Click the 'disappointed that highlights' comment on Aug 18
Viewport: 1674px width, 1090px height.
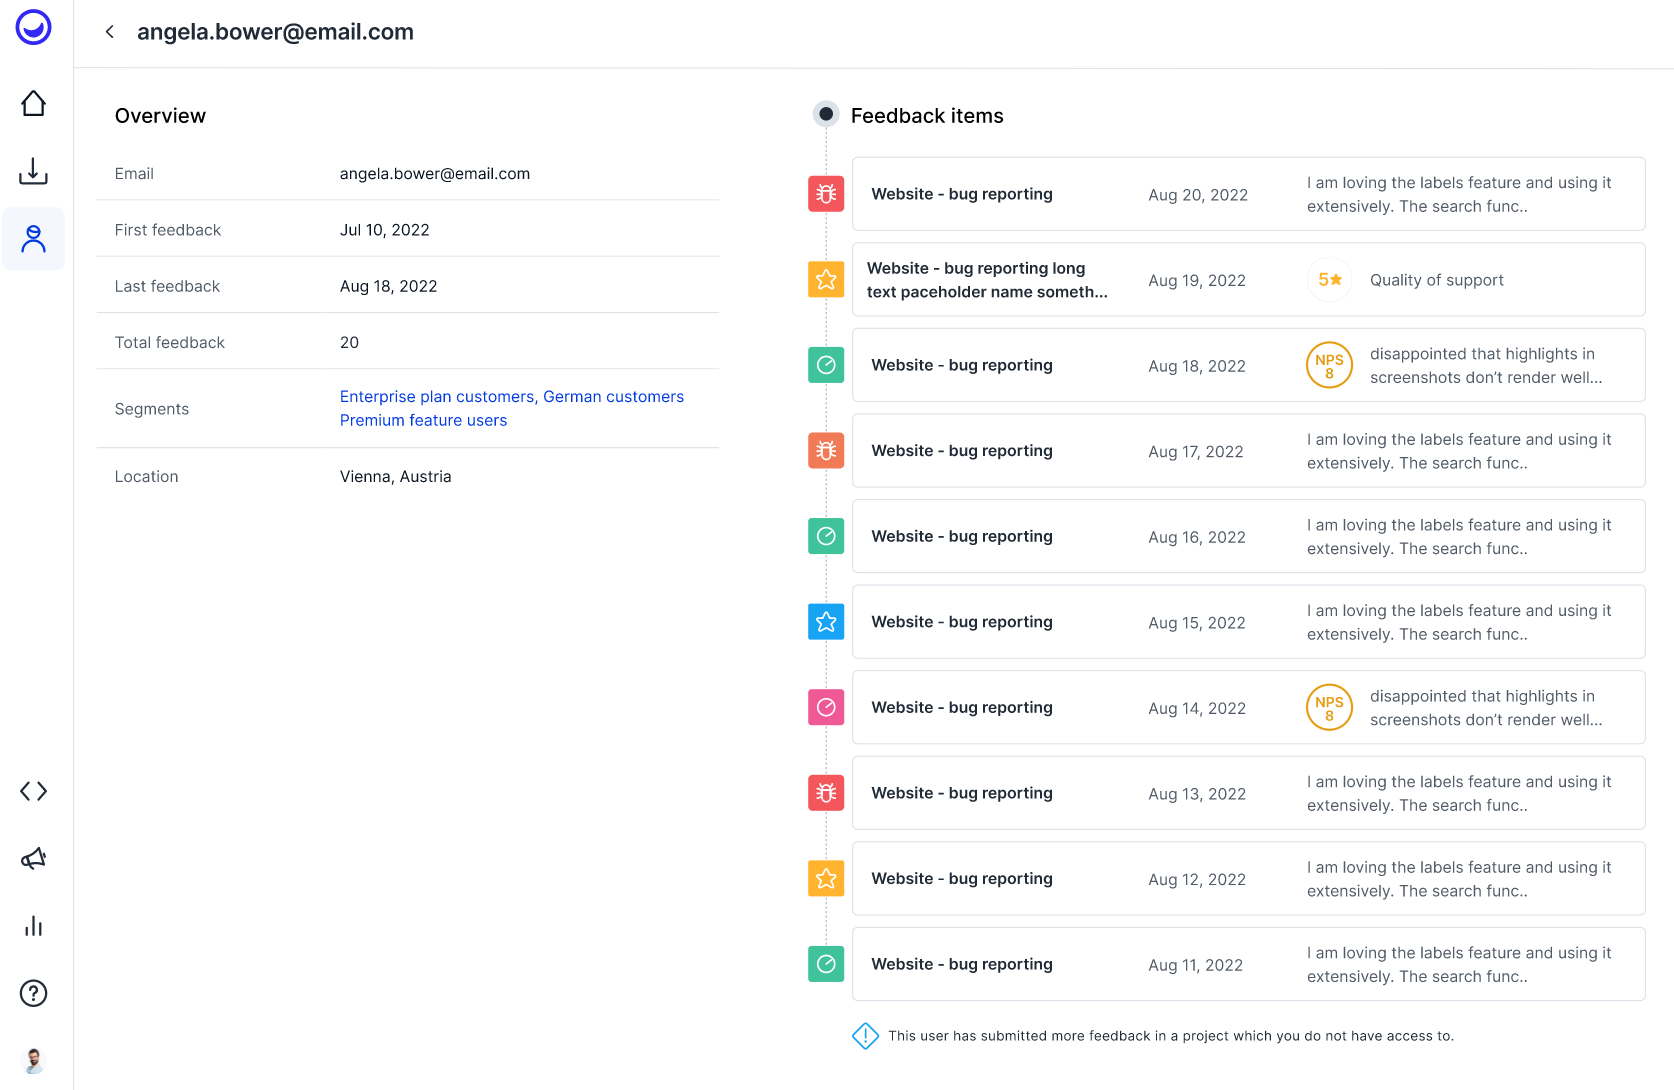point(1486,366)
